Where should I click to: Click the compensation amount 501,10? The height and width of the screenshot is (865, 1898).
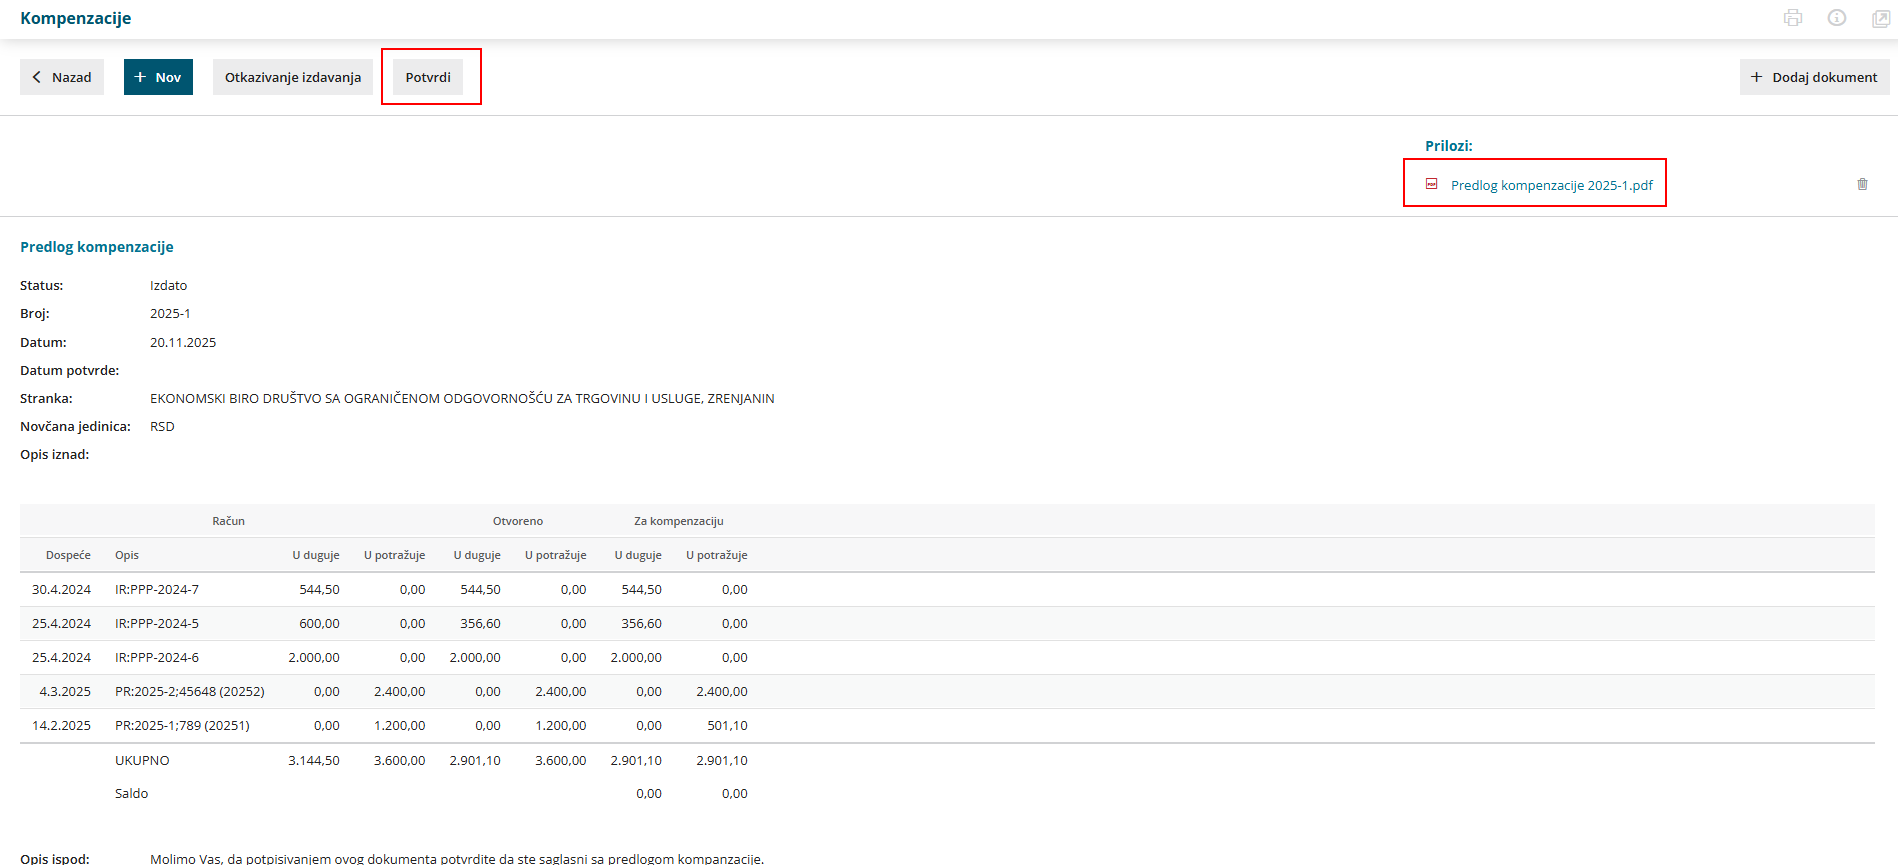(x=727, y=726)
